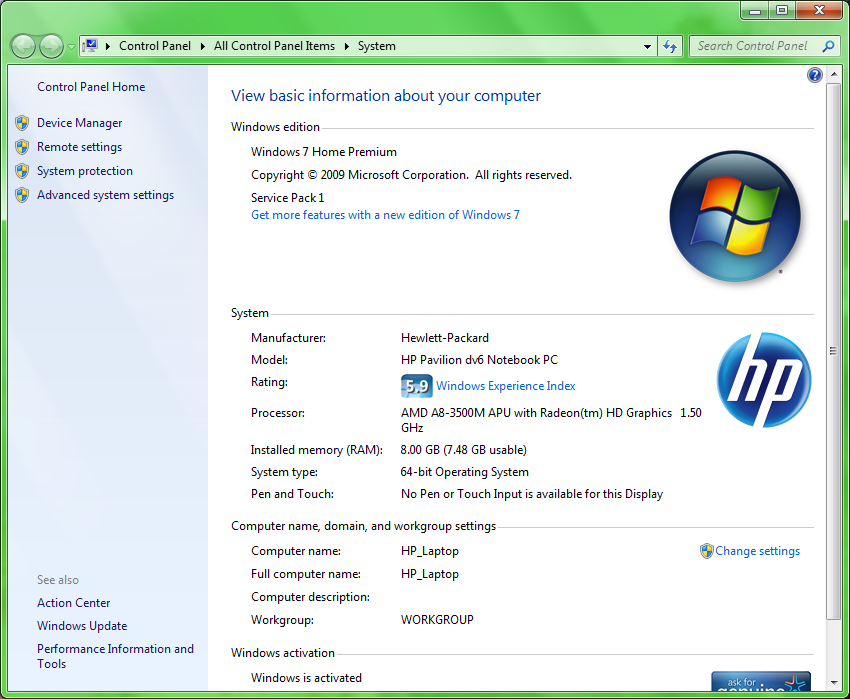The width and height of the screenshot is (850, 699).
Task: Open Windows Update from See also
Action: (x=82, y=626)
